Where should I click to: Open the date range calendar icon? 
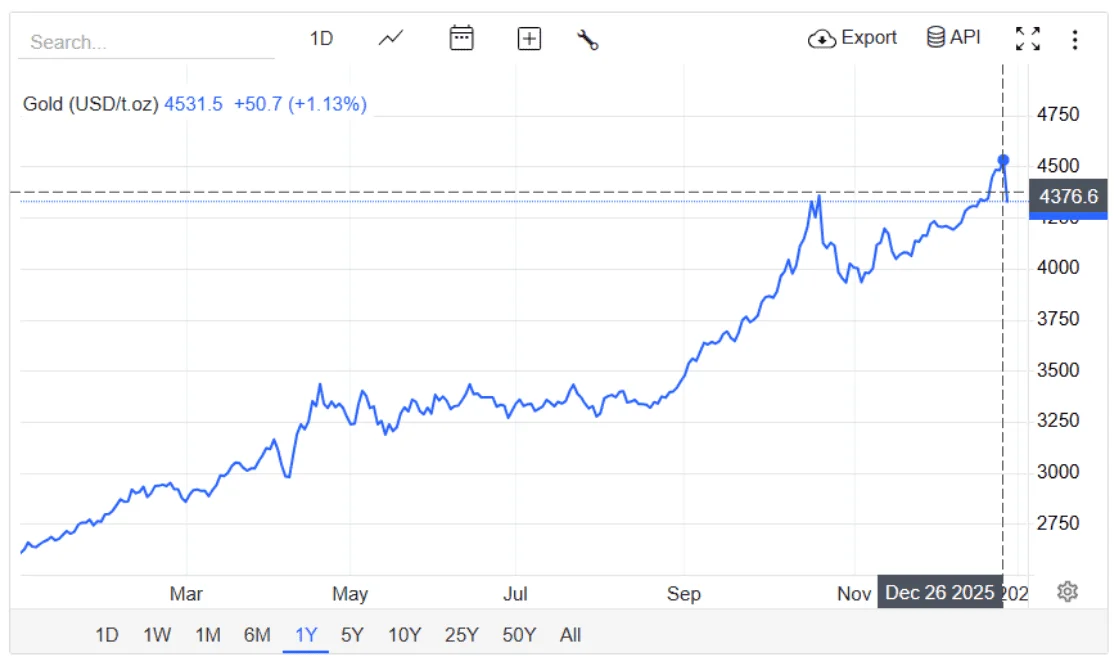(461, 38)
